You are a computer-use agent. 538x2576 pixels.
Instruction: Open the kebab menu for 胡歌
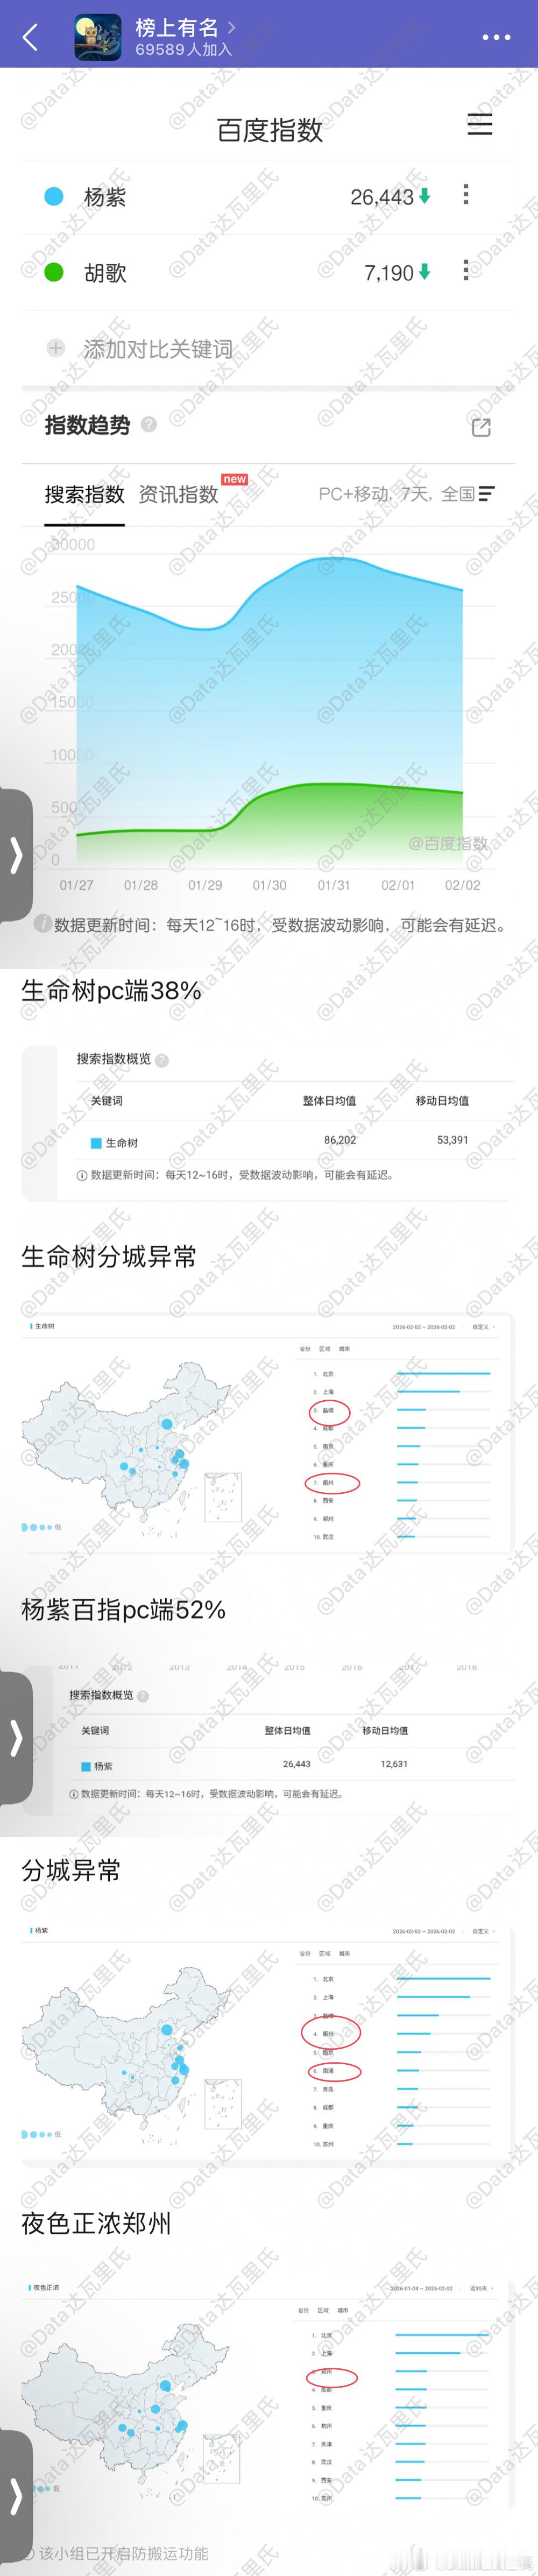coord(465,270)
